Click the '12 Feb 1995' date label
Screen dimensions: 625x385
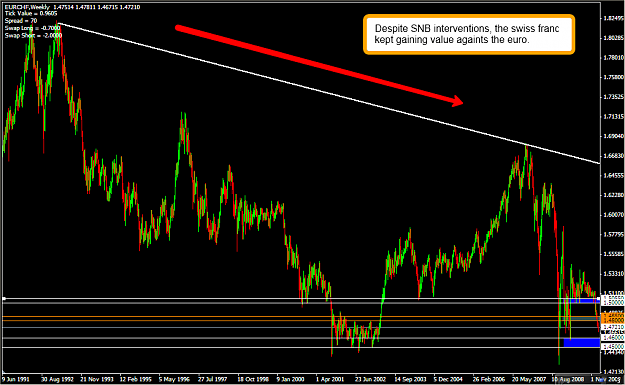pos(136,379)
